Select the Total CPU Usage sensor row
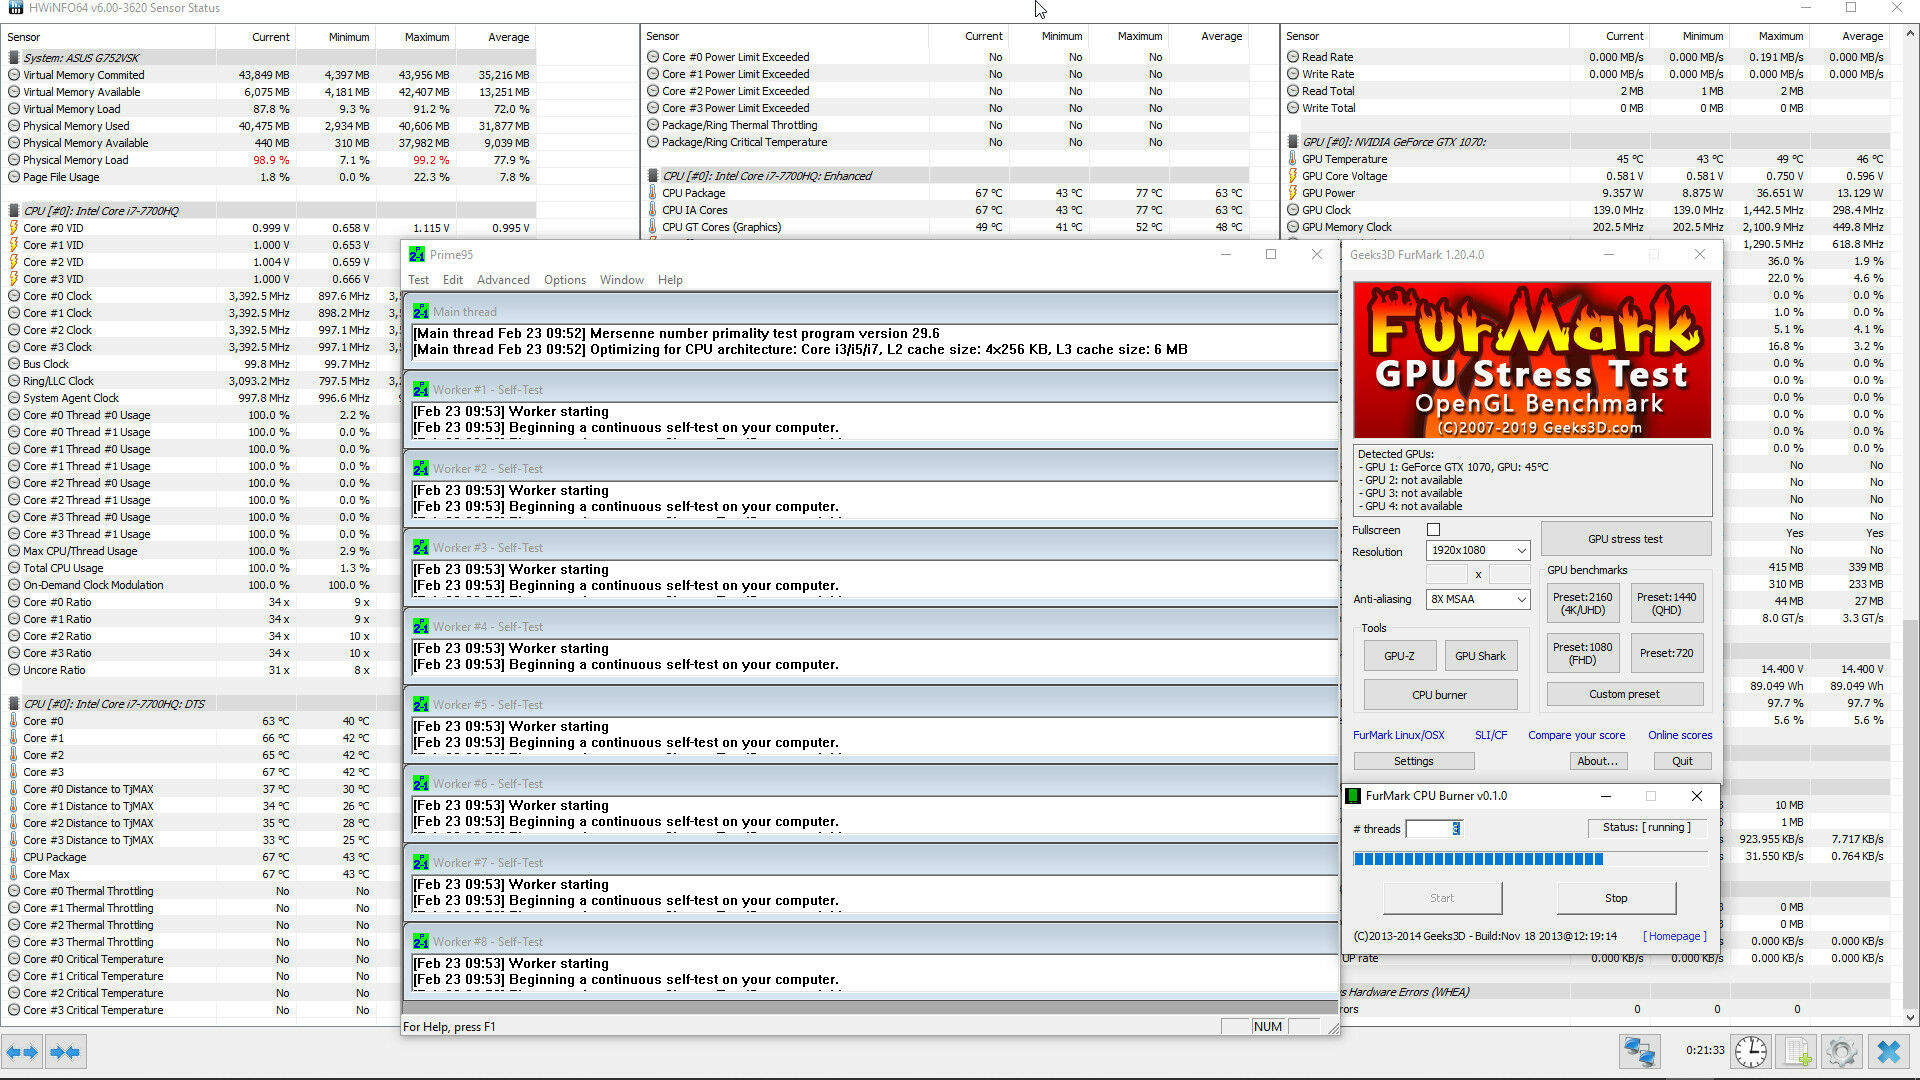This screenshot has width=1920, height=1080. pyautogui.click(x=270, y=568)
